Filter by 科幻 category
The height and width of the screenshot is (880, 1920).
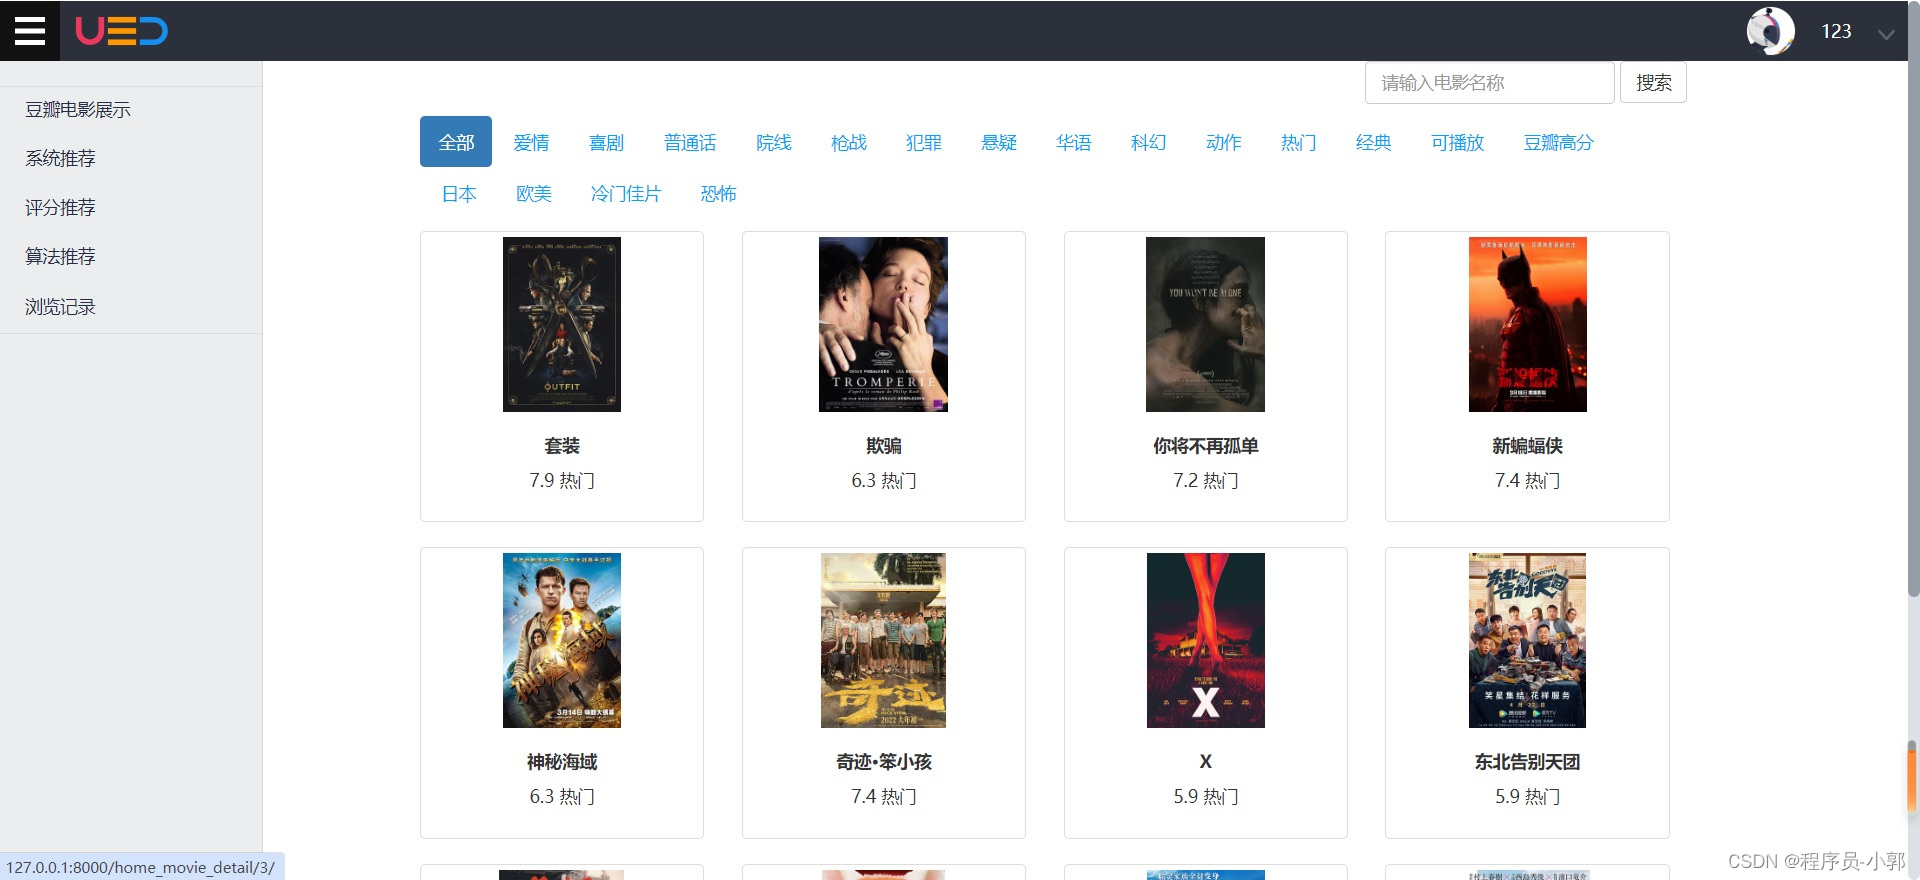point(1148,142)
